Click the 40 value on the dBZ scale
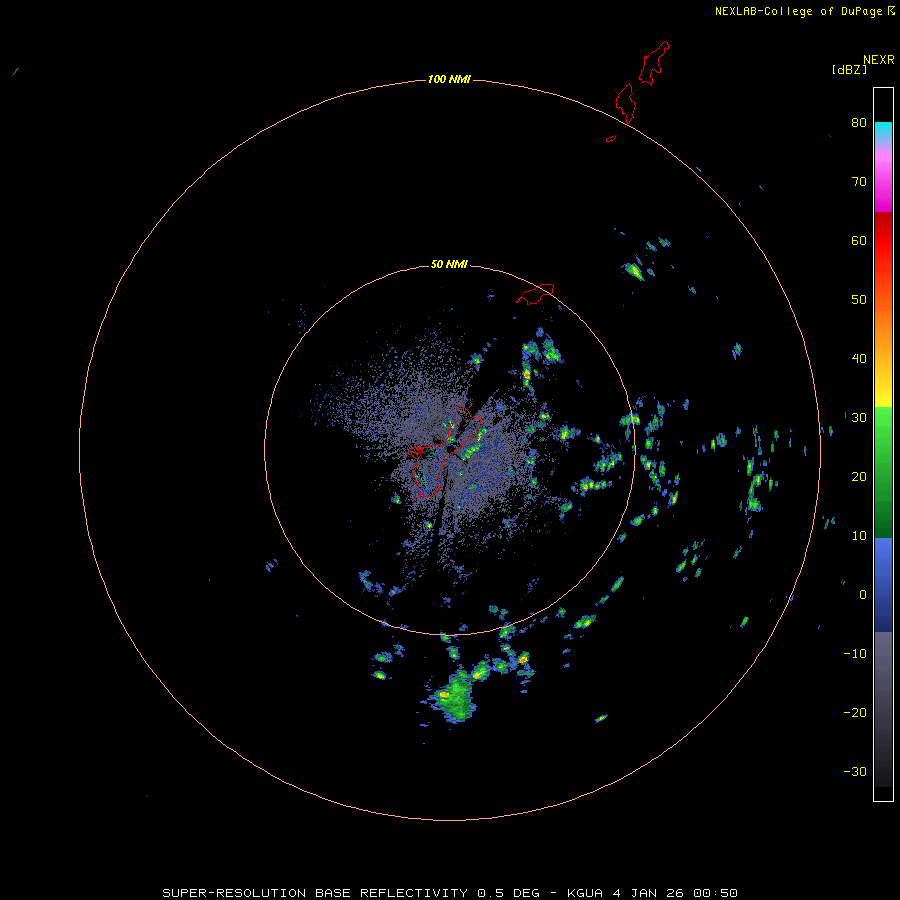This screenshot has height=900, width=900. coord(859,359)
